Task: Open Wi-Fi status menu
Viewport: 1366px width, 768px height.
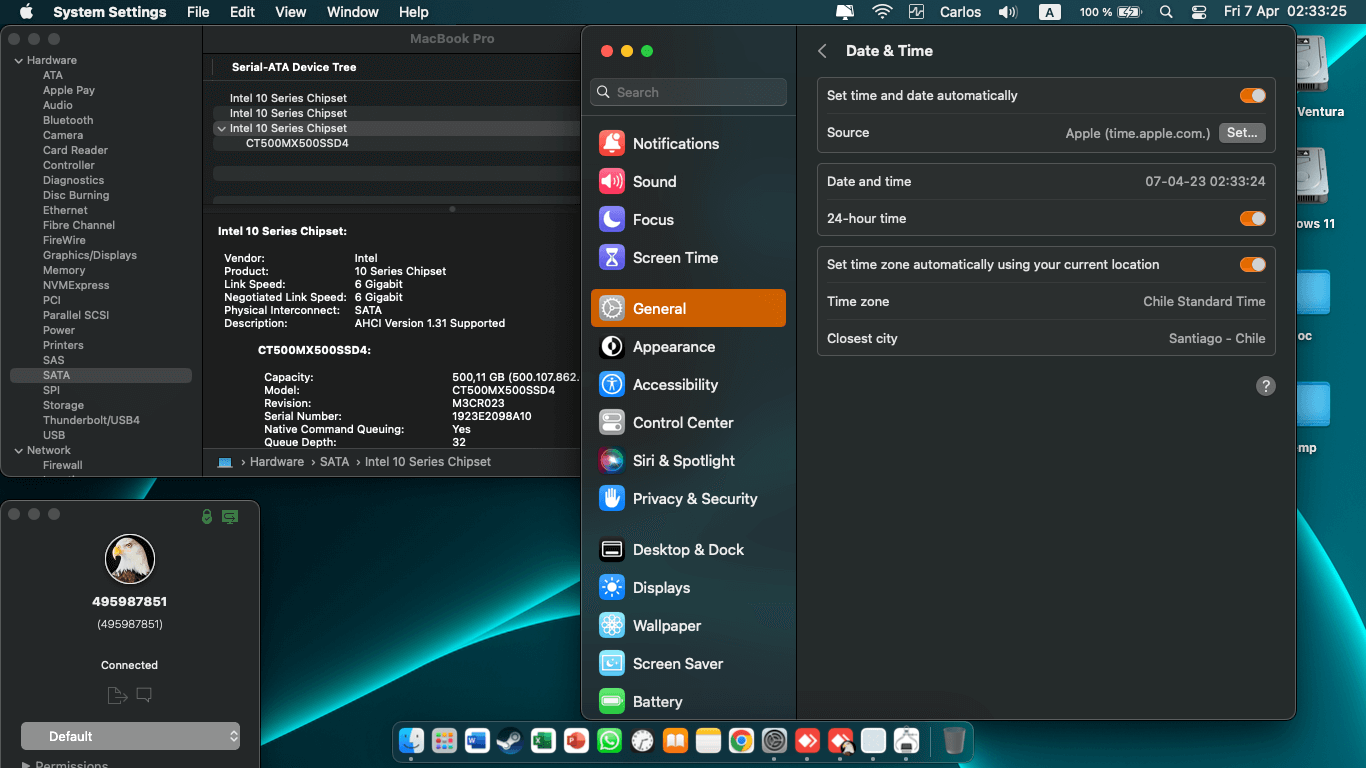Action: [x=882, y=12]
